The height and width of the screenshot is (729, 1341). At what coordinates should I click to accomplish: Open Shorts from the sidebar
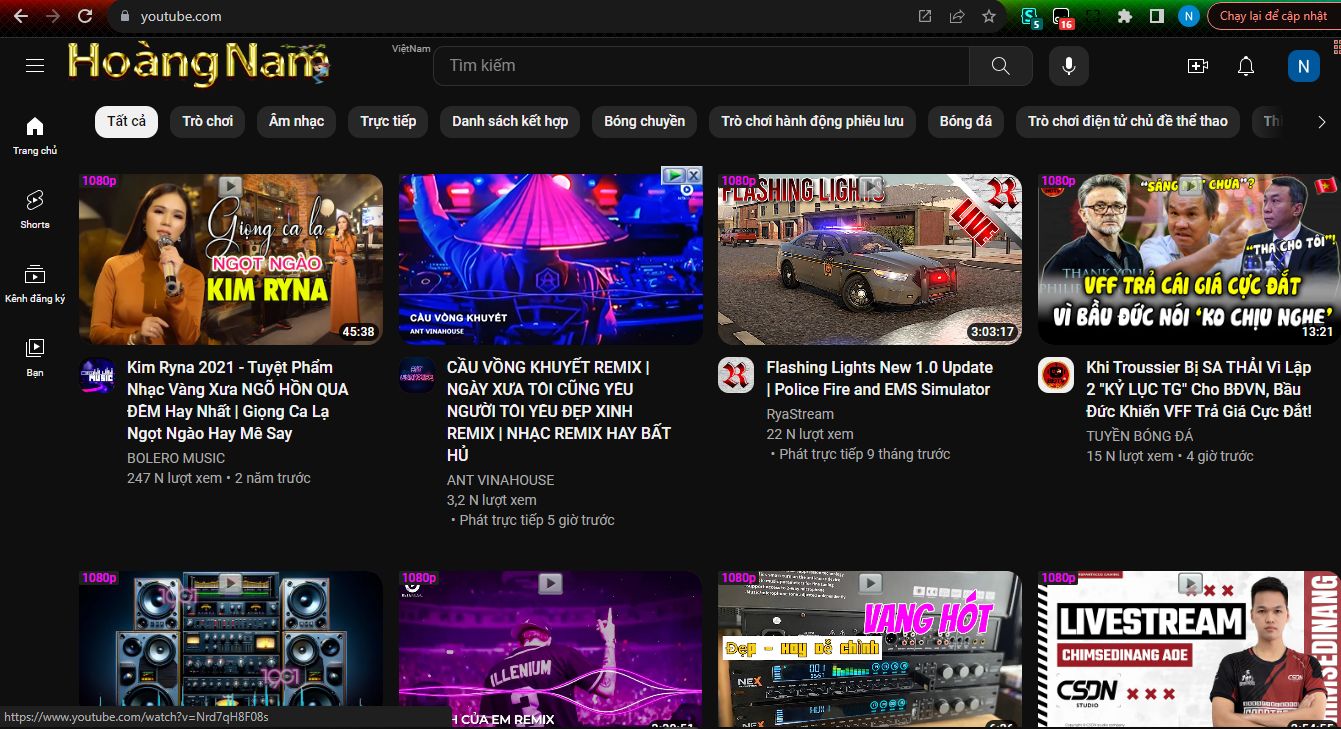[35, 210]
